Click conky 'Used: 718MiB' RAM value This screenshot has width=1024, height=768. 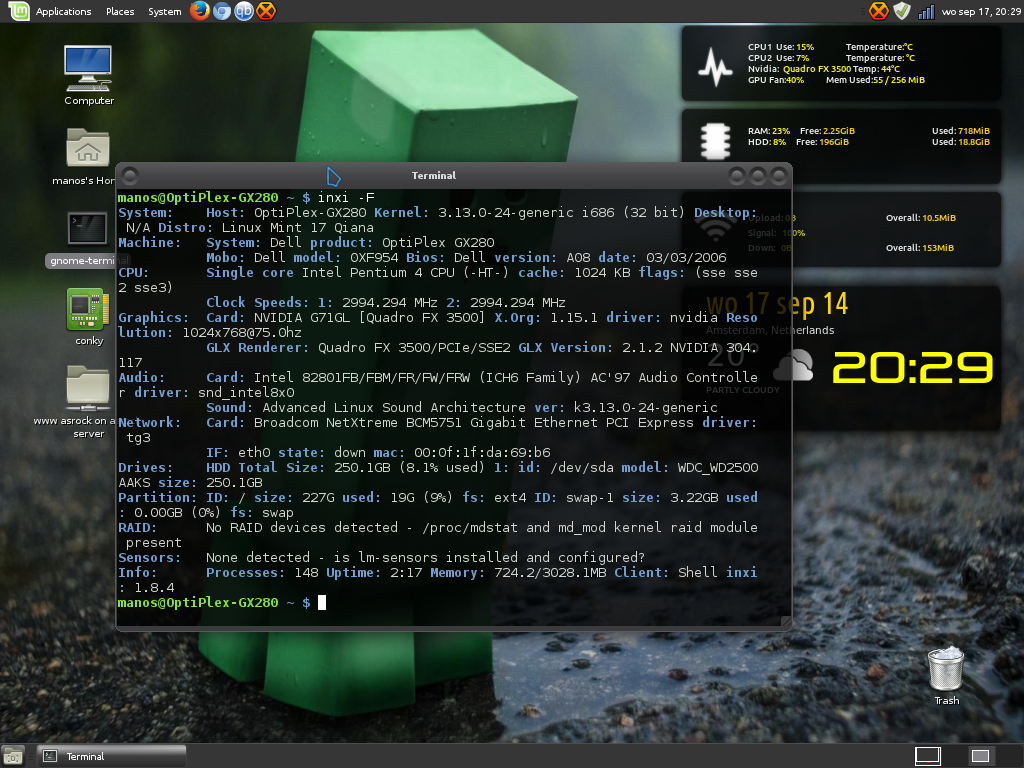point(961,131)
